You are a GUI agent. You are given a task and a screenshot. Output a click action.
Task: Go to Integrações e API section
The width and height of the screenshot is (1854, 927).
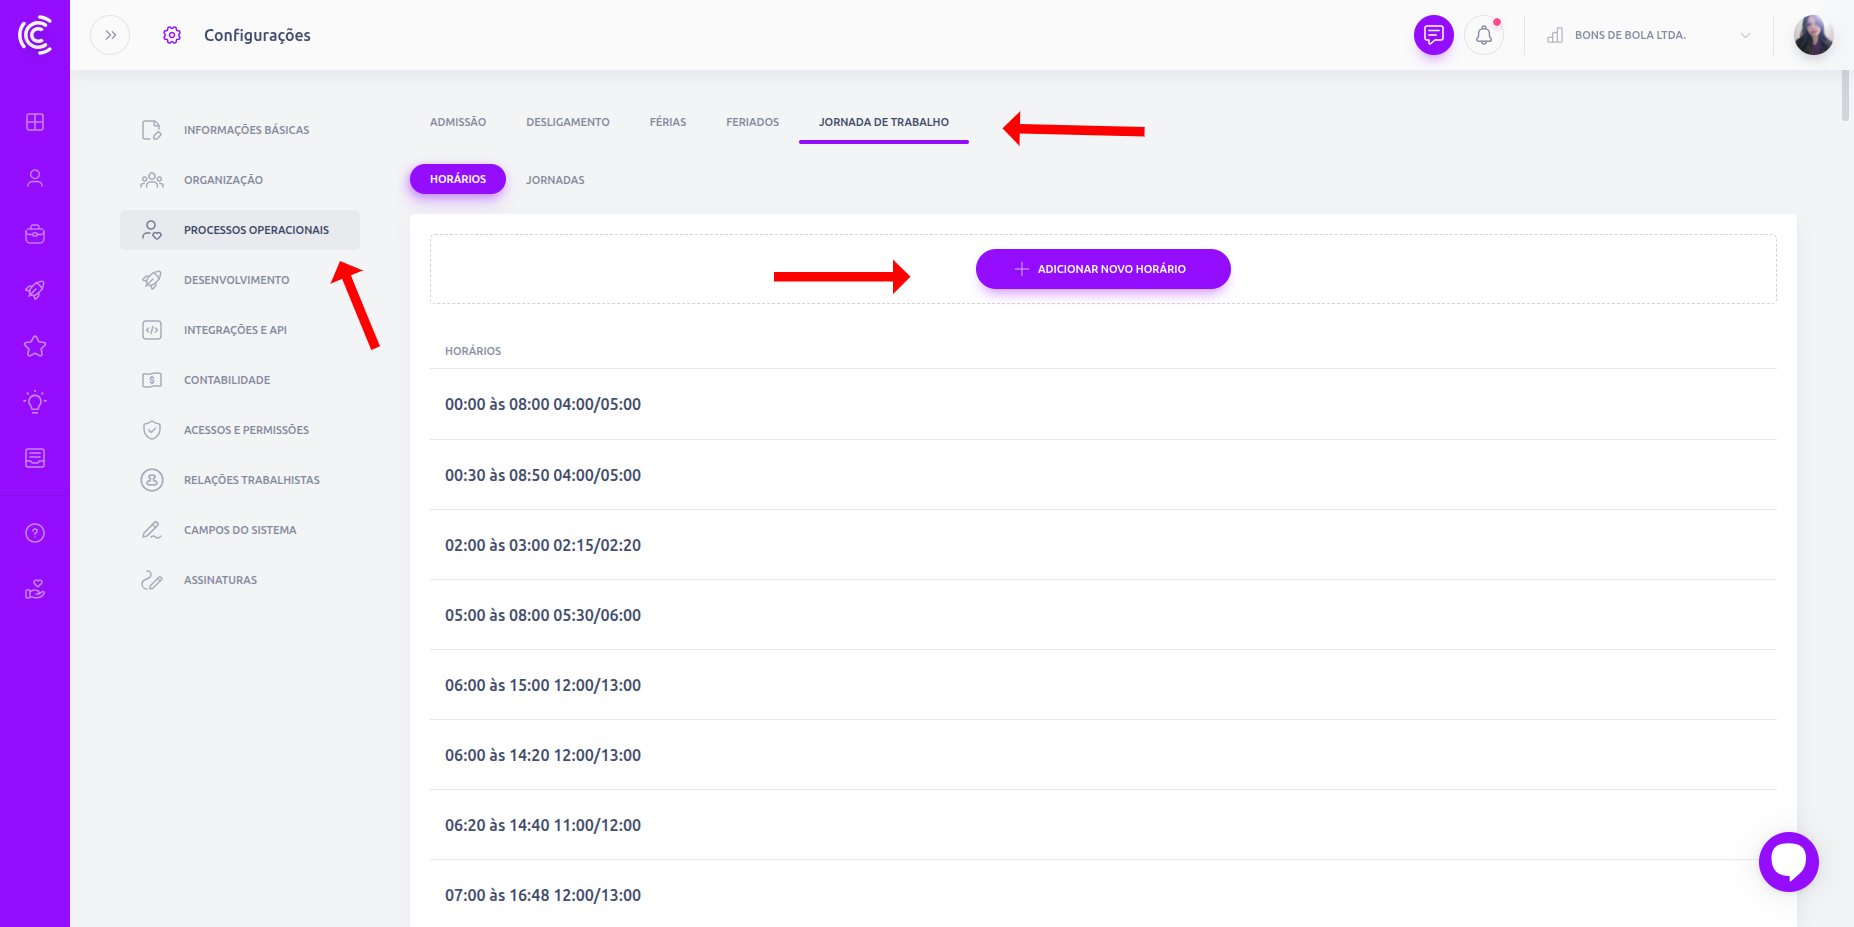pos(235,330)
